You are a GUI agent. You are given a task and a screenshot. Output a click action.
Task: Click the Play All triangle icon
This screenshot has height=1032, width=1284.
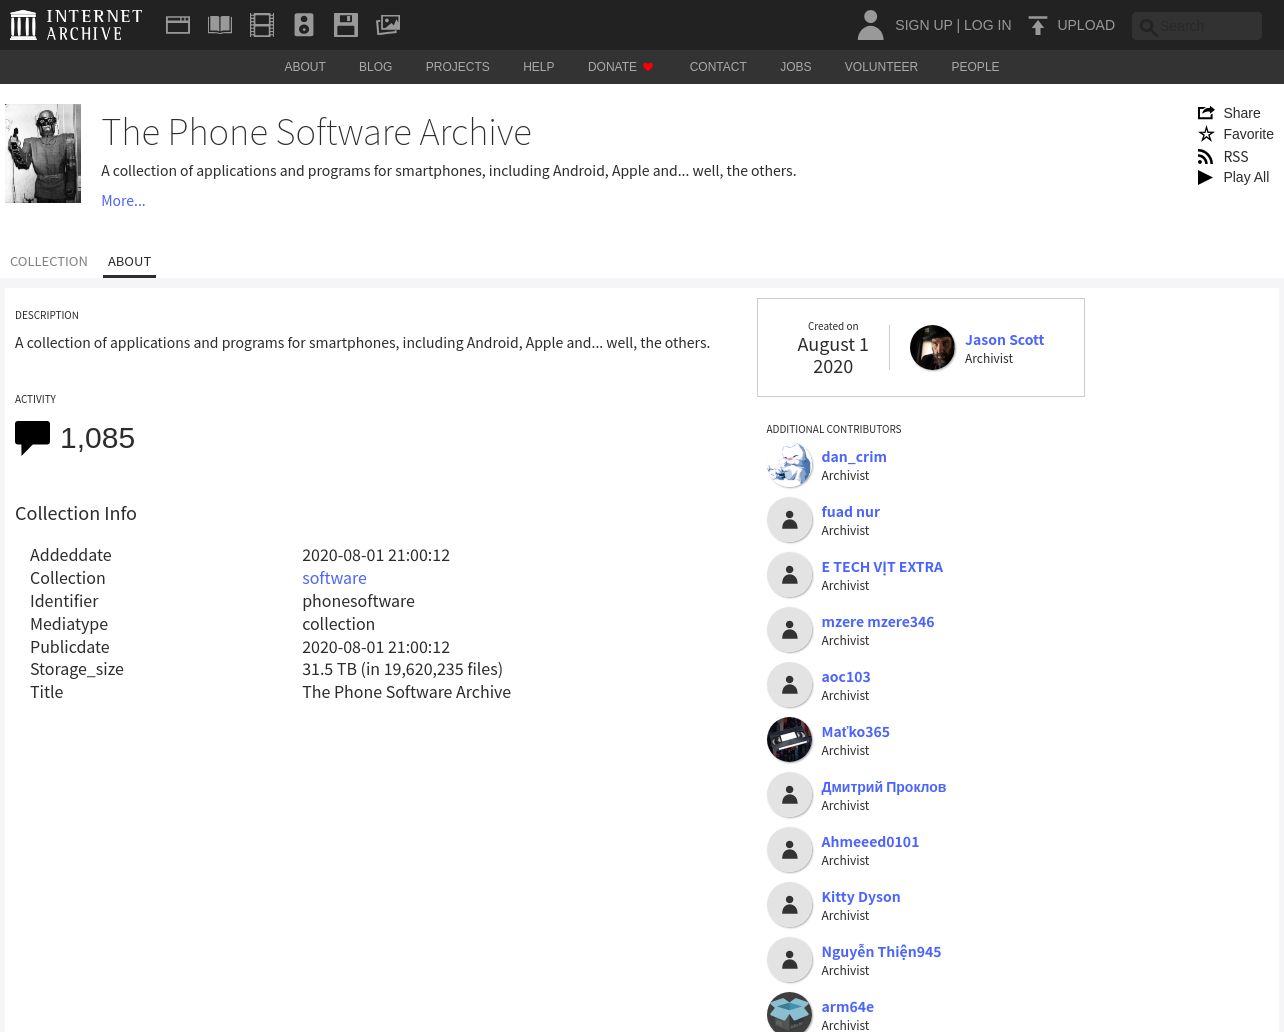pyautogui.click(x=1206, y=177)
